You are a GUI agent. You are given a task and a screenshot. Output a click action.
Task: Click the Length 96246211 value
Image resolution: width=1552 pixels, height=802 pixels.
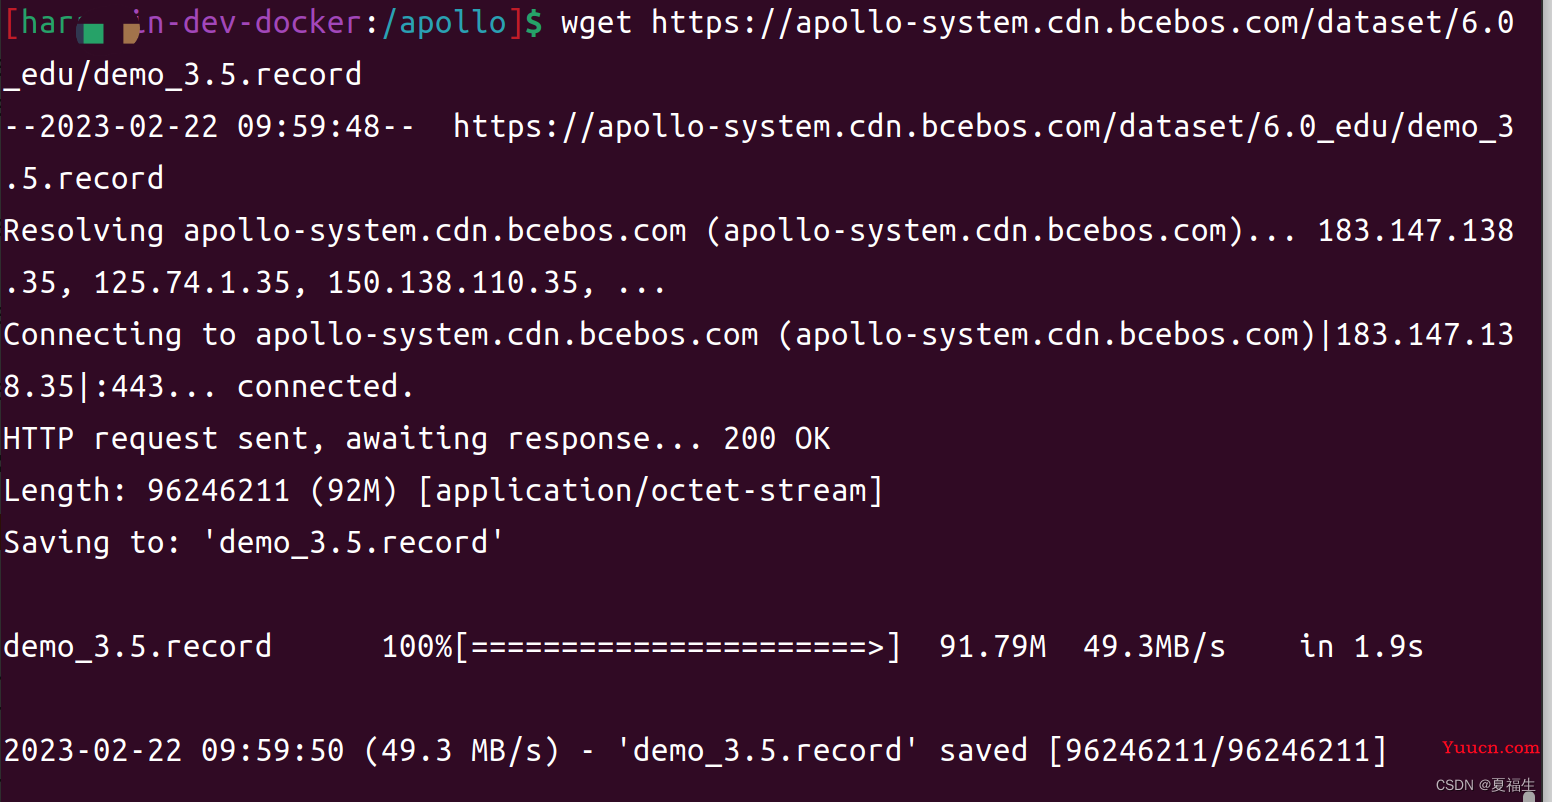(218, 491)
